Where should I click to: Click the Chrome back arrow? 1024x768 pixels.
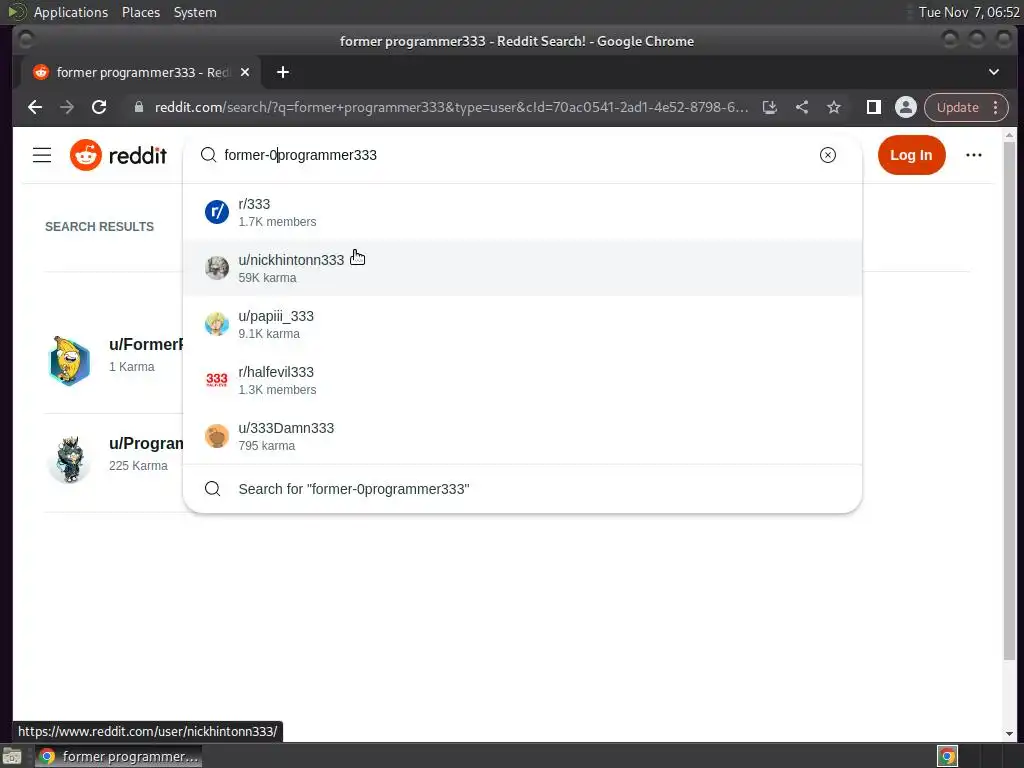tap(35, 107)
